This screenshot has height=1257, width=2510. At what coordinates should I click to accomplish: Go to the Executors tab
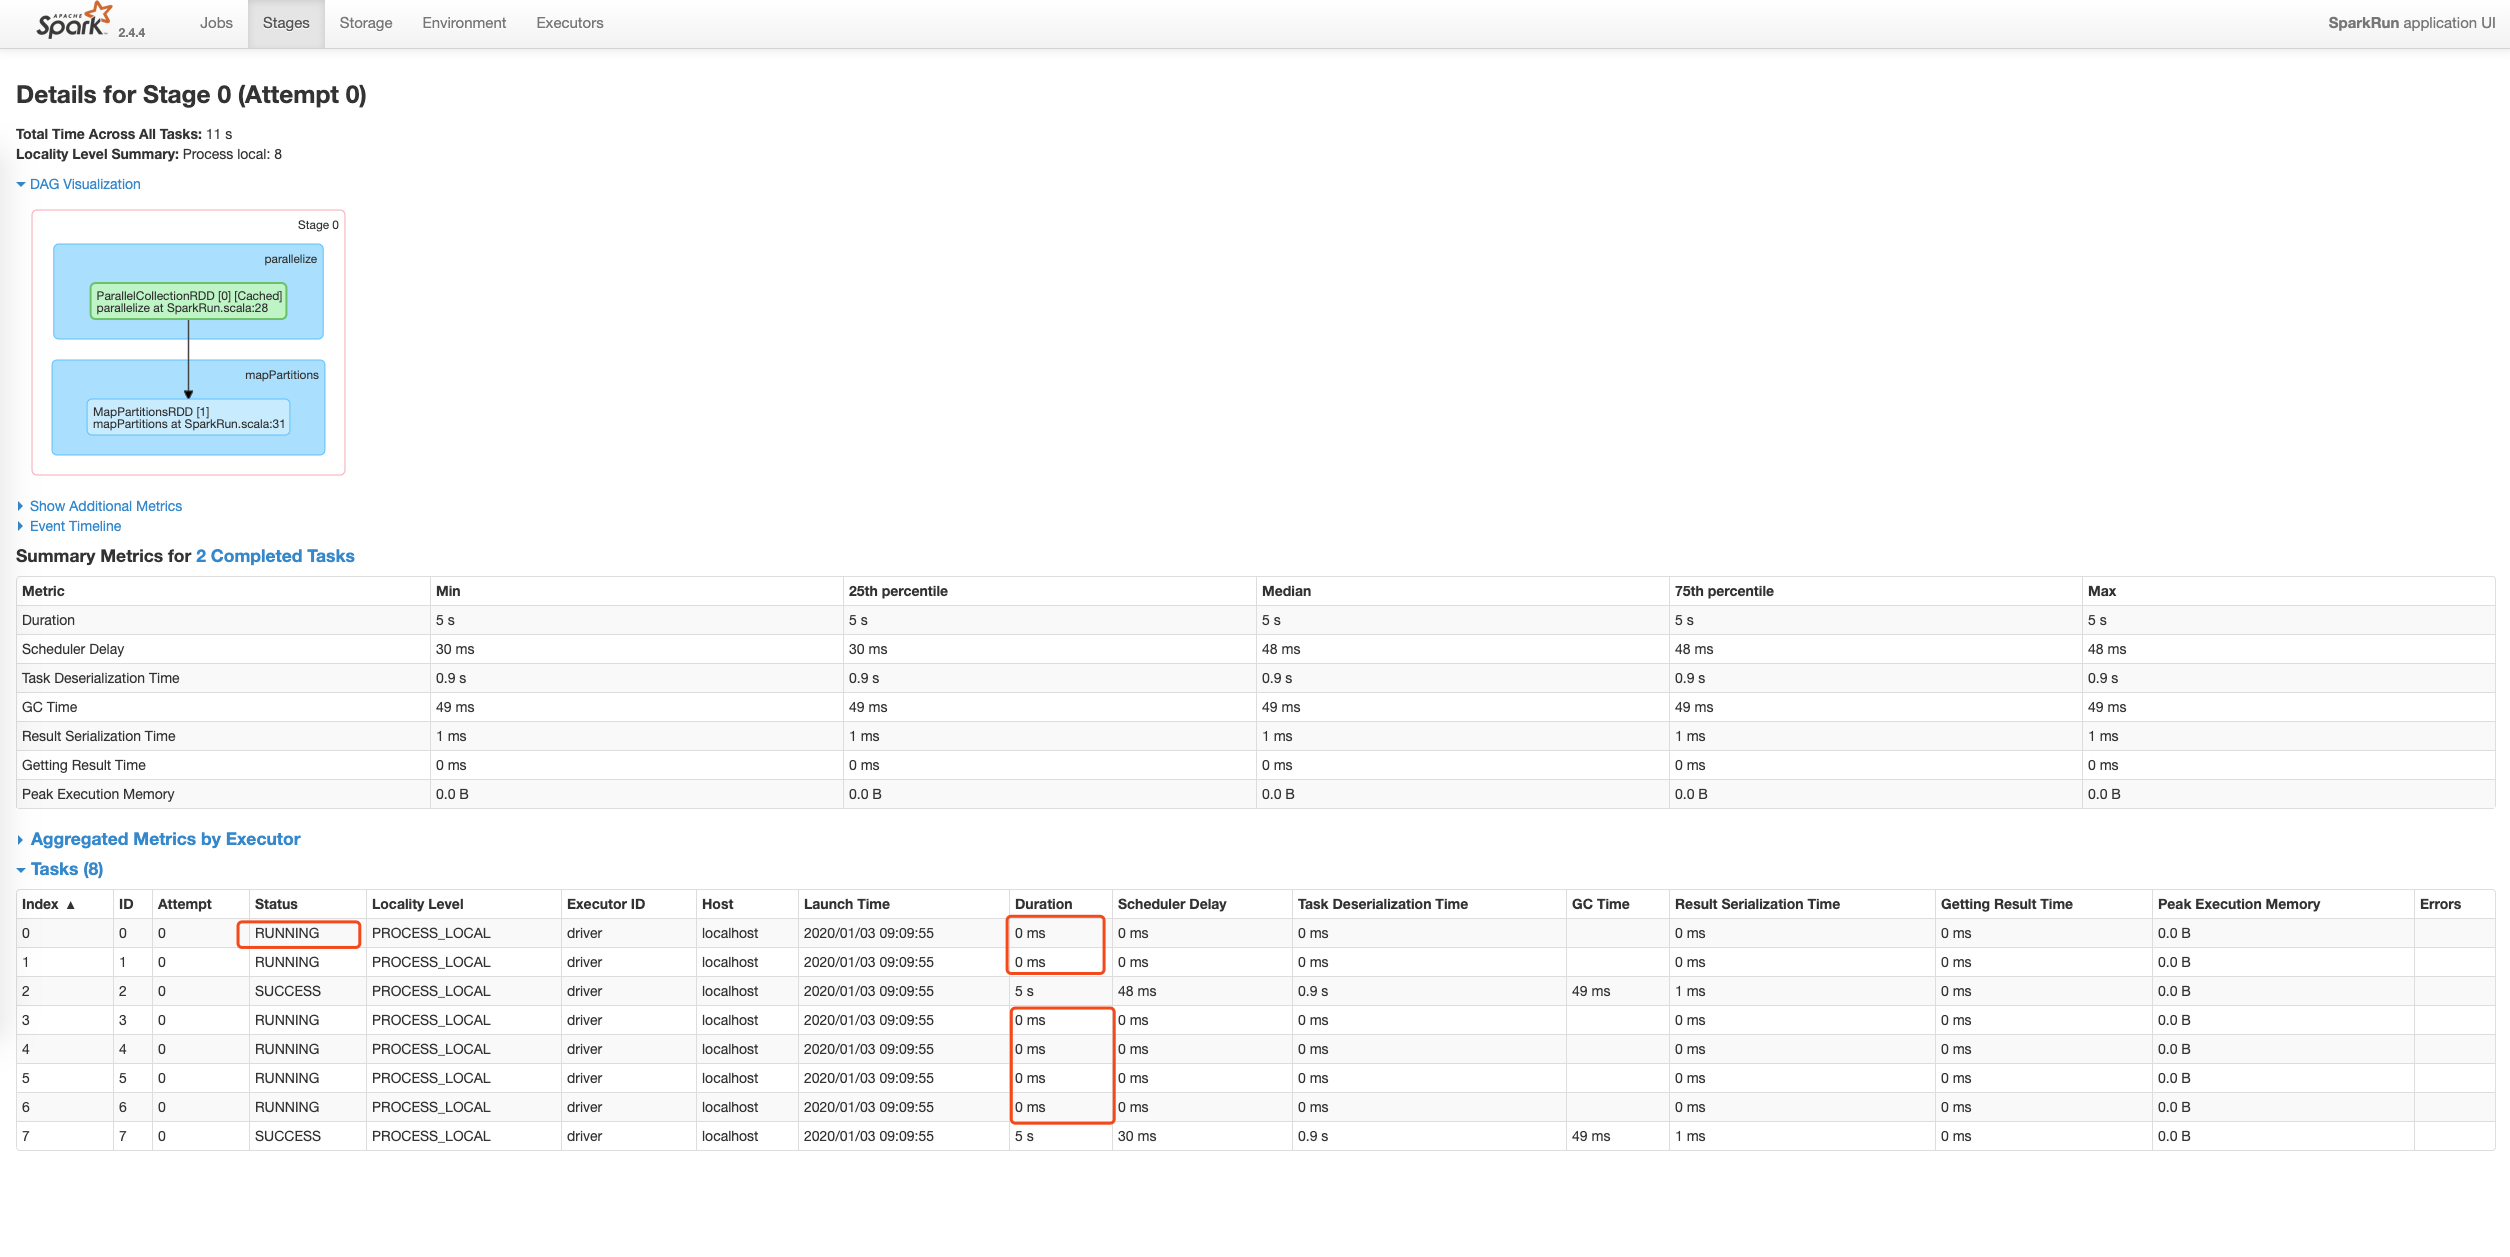point(569,23)
